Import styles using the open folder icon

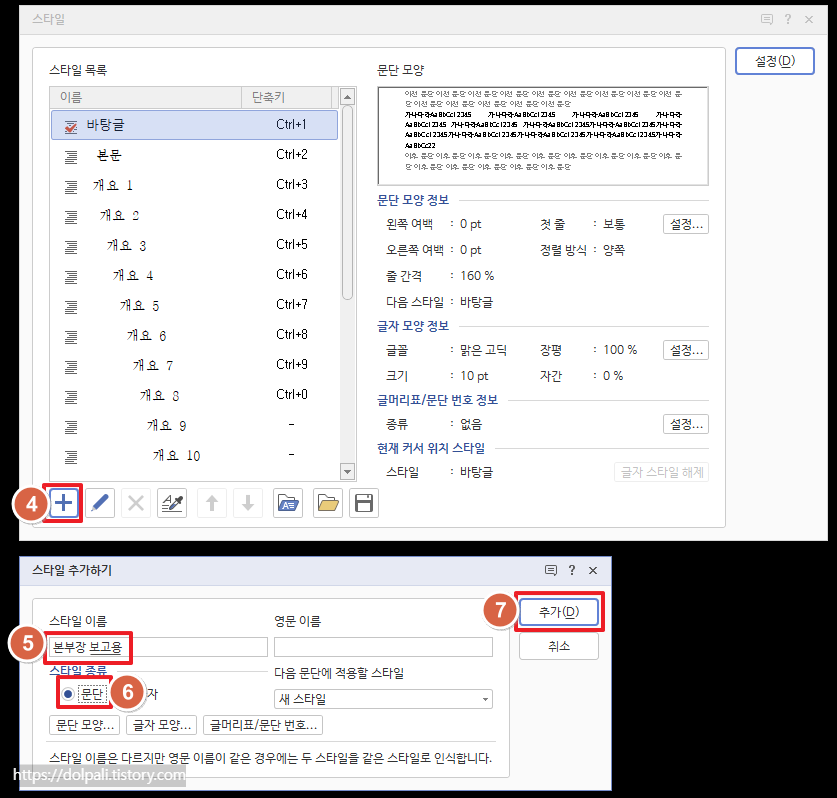pos(327,503)
